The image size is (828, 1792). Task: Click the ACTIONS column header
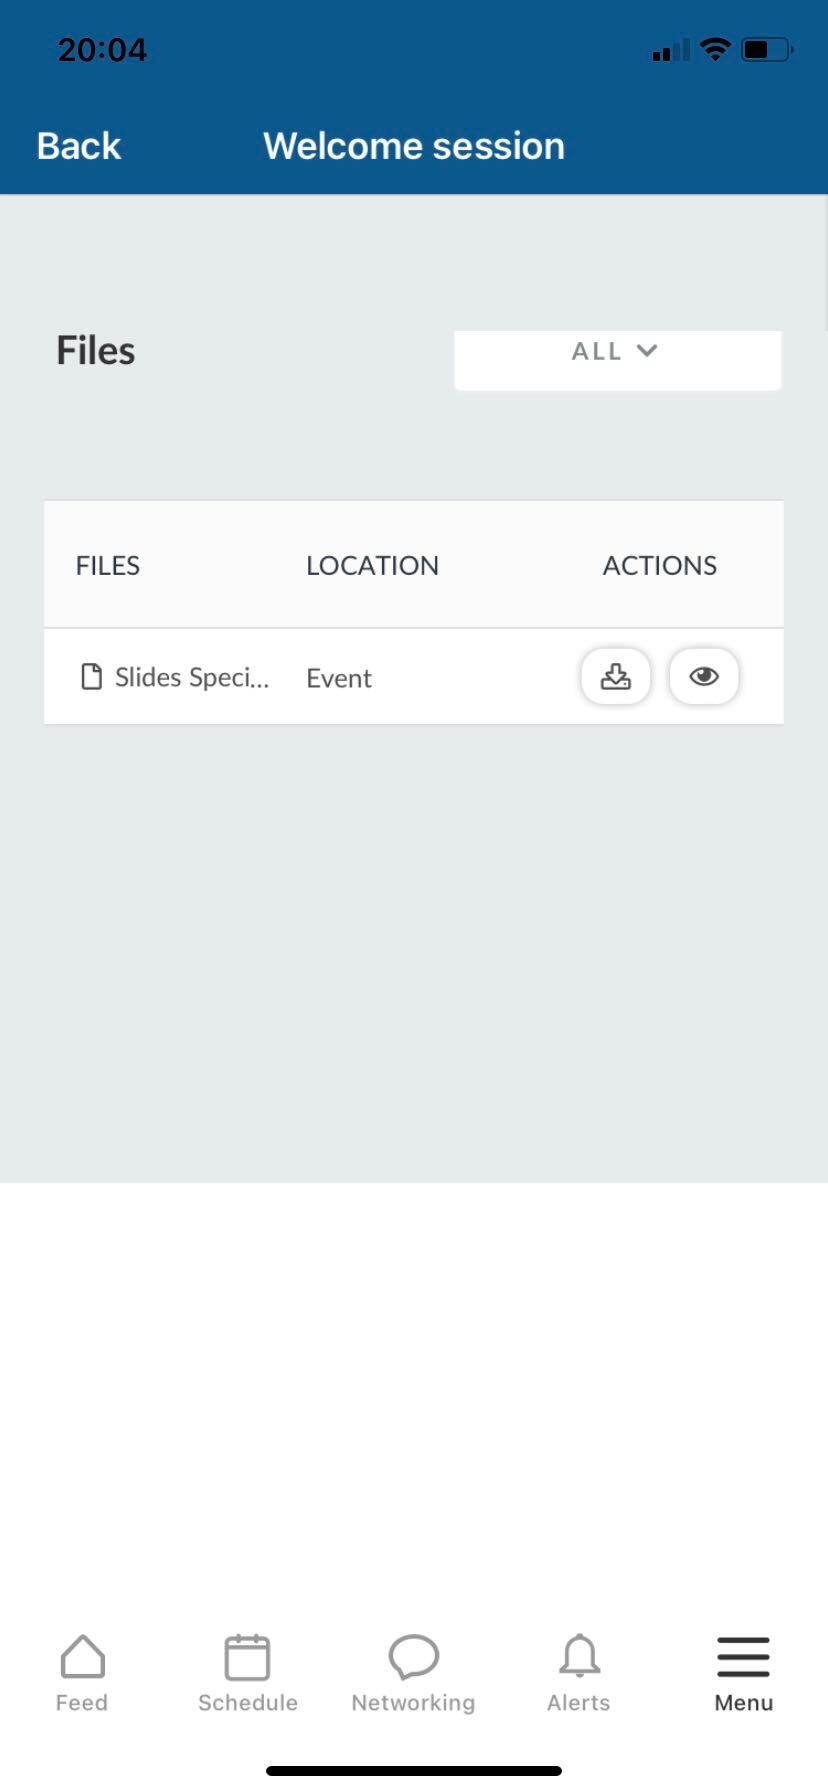(660, 565)
